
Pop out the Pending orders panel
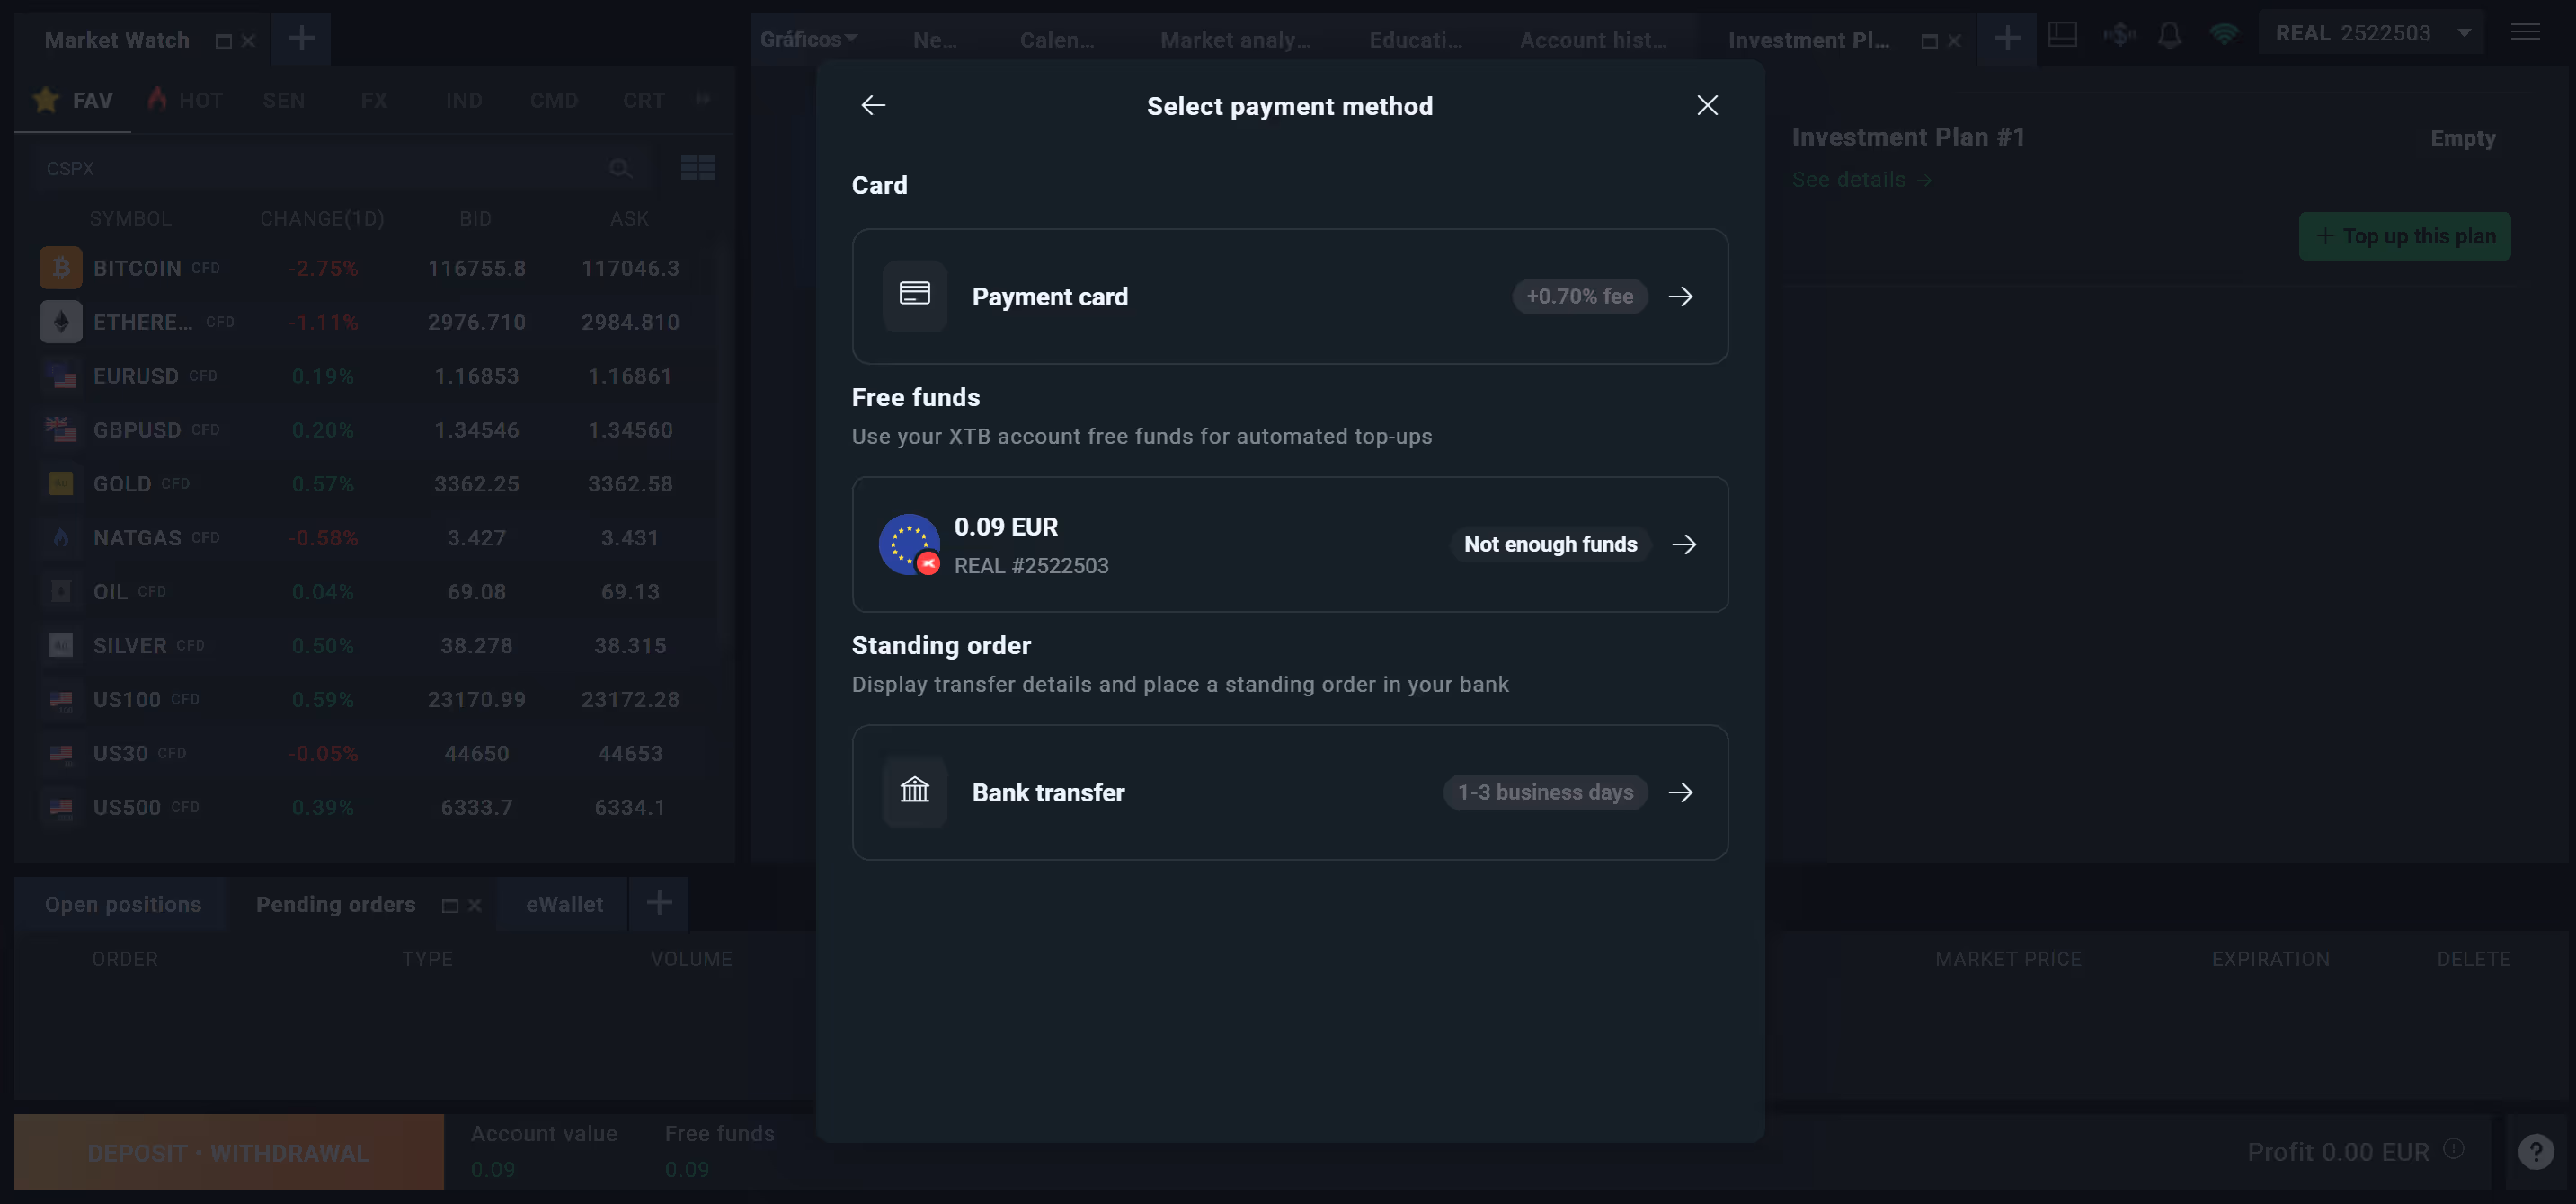449,905
